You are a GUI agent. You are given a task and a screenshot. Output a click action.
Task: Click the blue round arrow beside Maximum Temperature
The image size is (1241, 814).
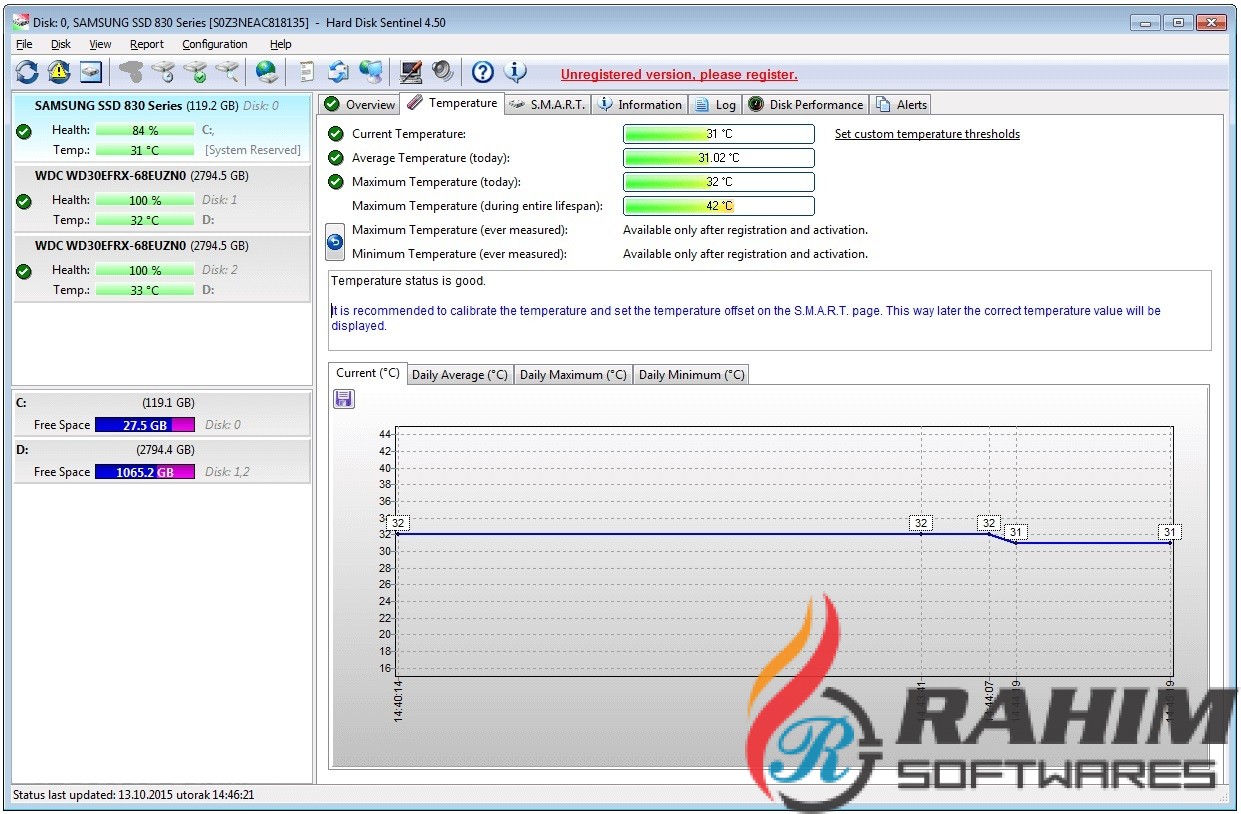pyautogui.click(x=336, y=242)
